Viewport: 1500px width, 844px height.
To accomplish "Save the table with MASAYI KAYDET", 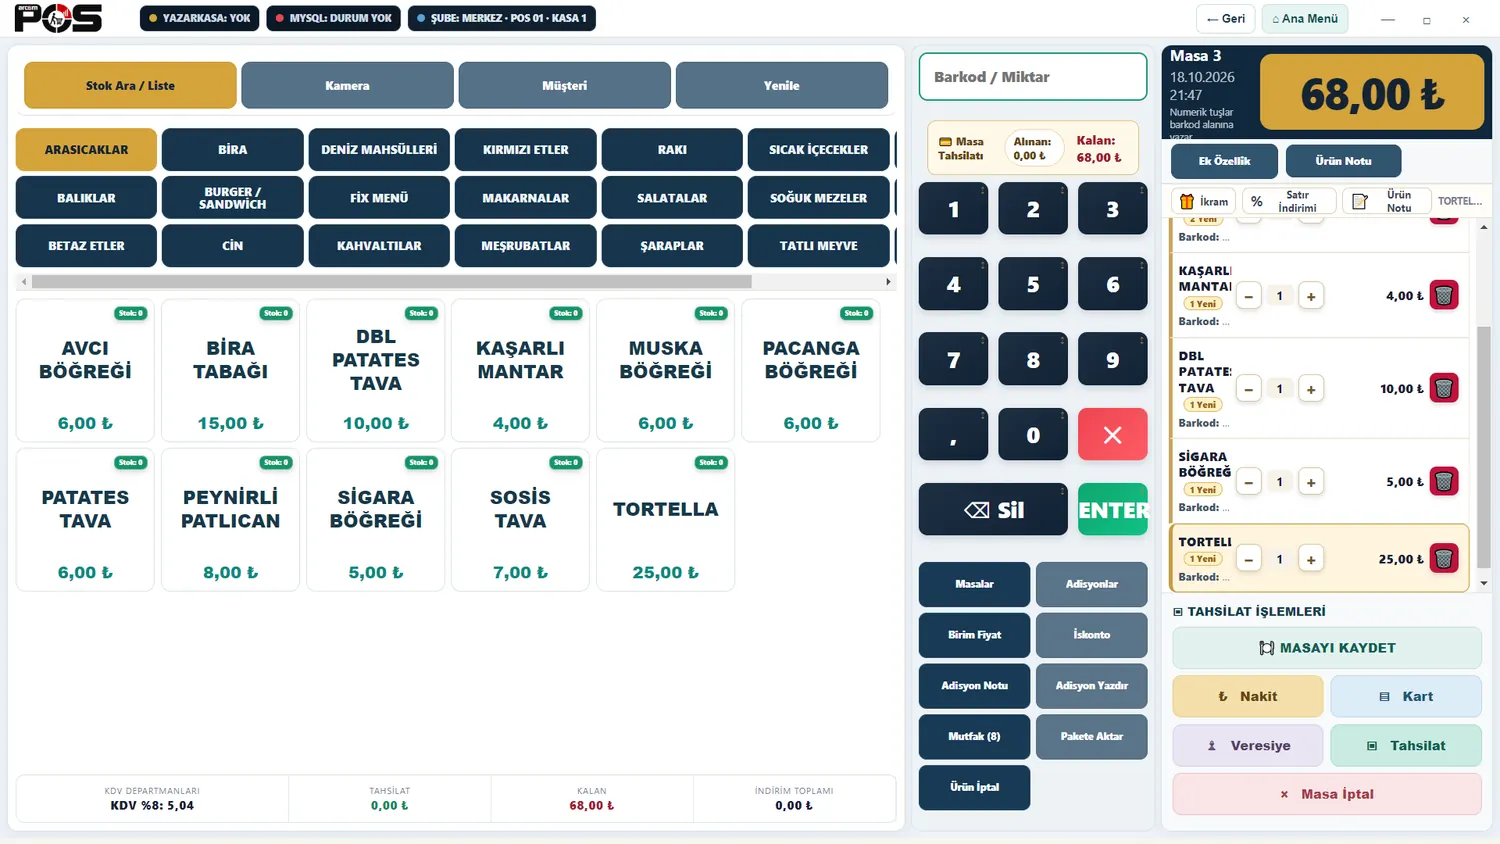I will pos(1327,648).
